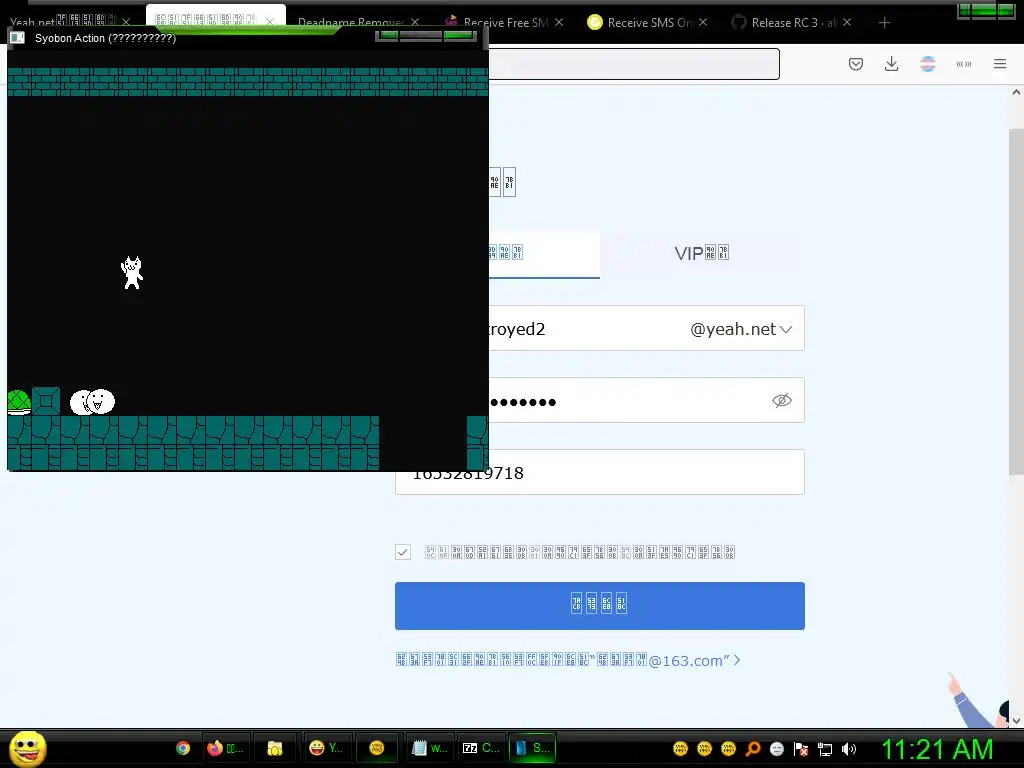The width and height of the screenshot is (1024, 768).
Task: Switch to the Firefox taskbar button
Action: point(224,748)
